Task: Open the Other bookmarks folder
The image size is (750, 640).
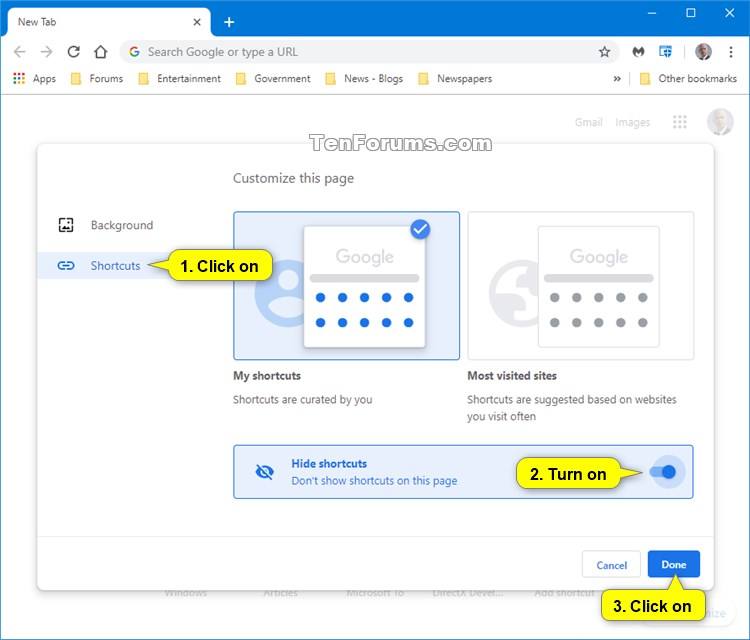Action: pos(688,78)
